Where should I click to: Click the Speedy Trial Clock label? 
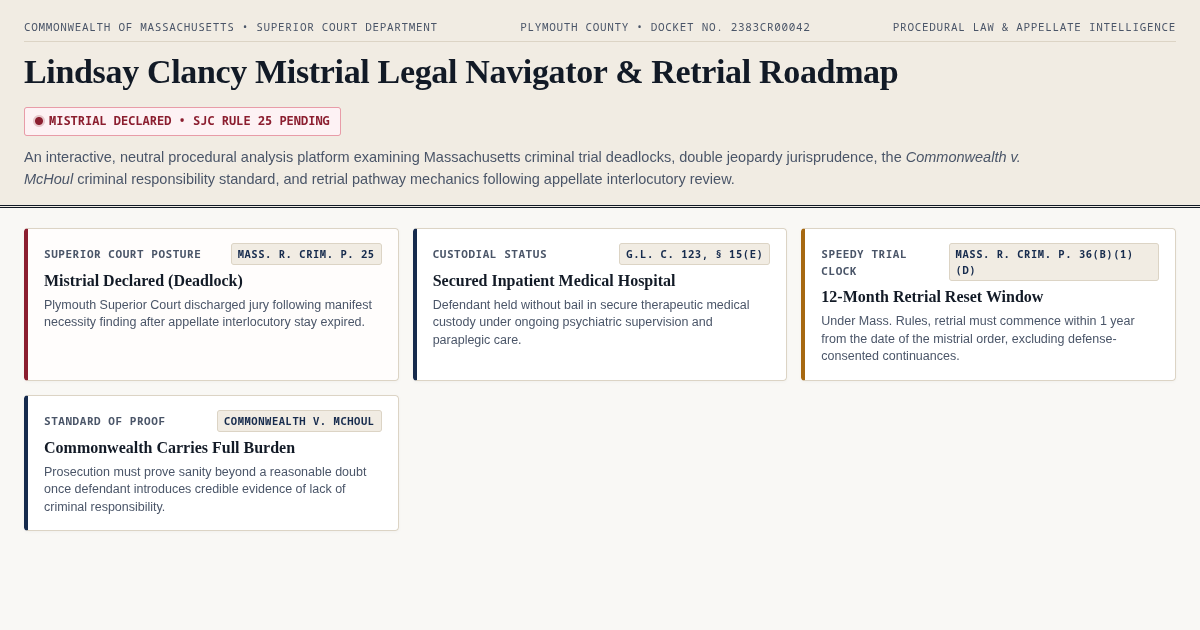[864, 262]
